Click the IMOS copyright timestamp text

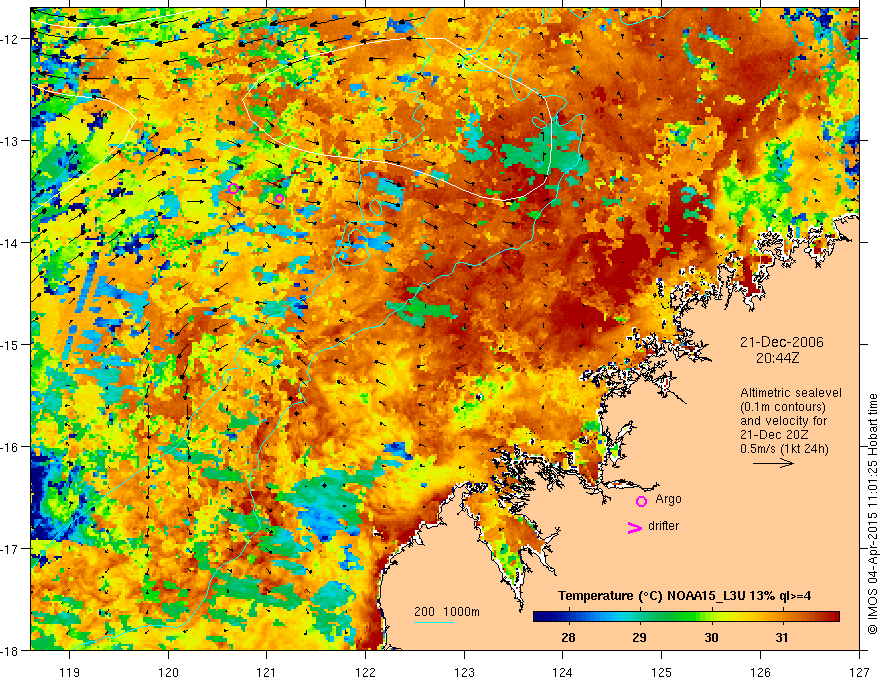[x=872, y=512]
